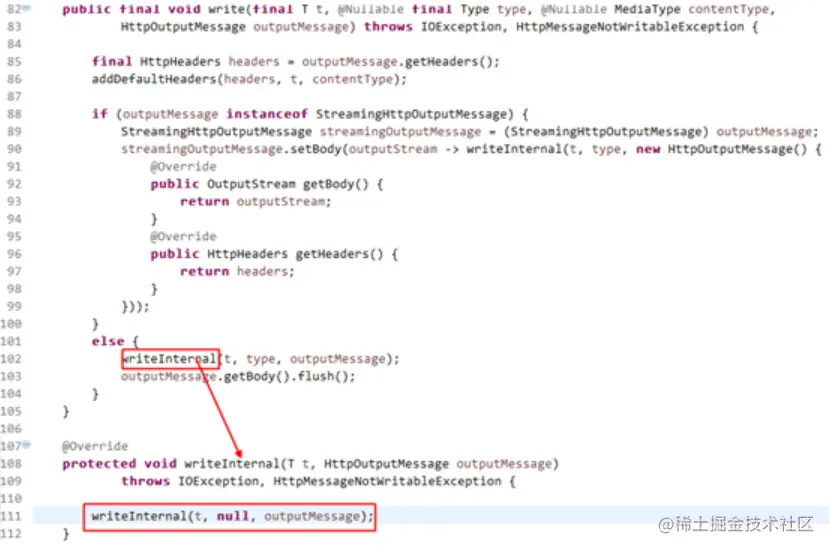Click 'contentType' argument on line 86
This screenshot has width=831, height=551.
click(x=352, y=79)
